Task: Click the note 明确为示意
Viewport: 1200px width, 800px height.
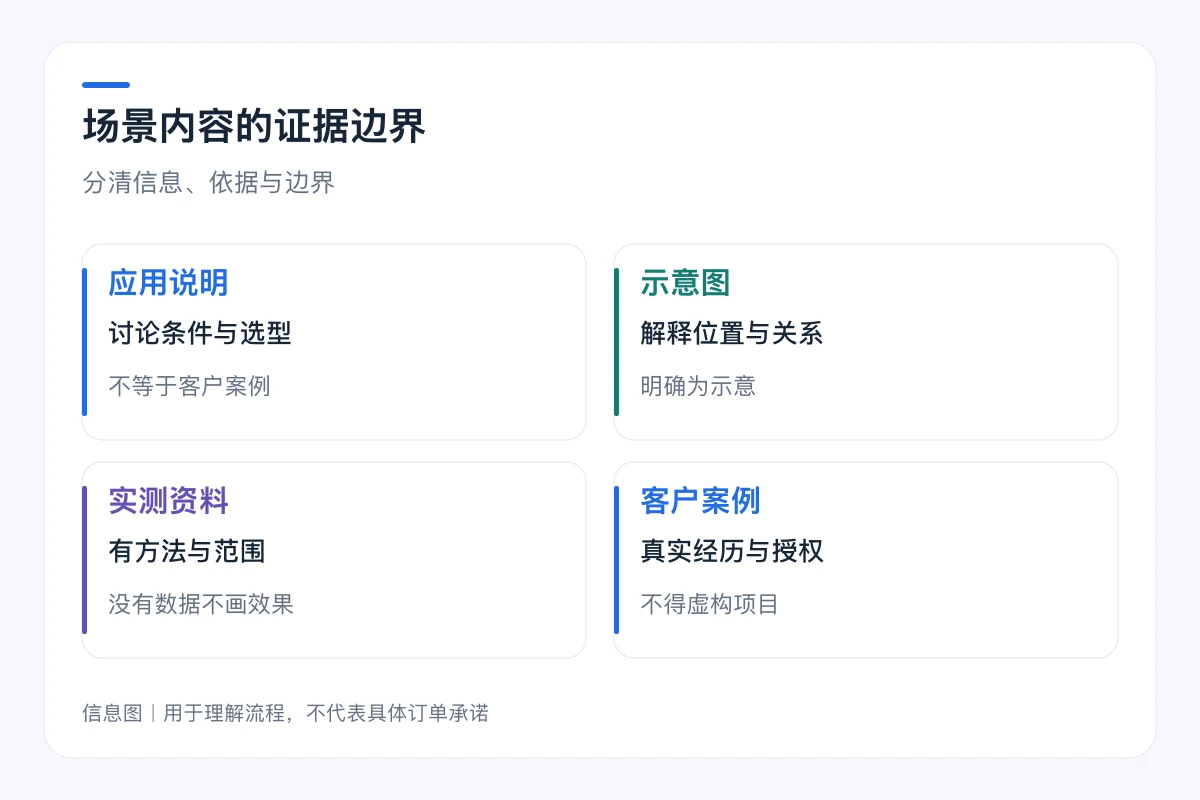Action: coord(698,386)
